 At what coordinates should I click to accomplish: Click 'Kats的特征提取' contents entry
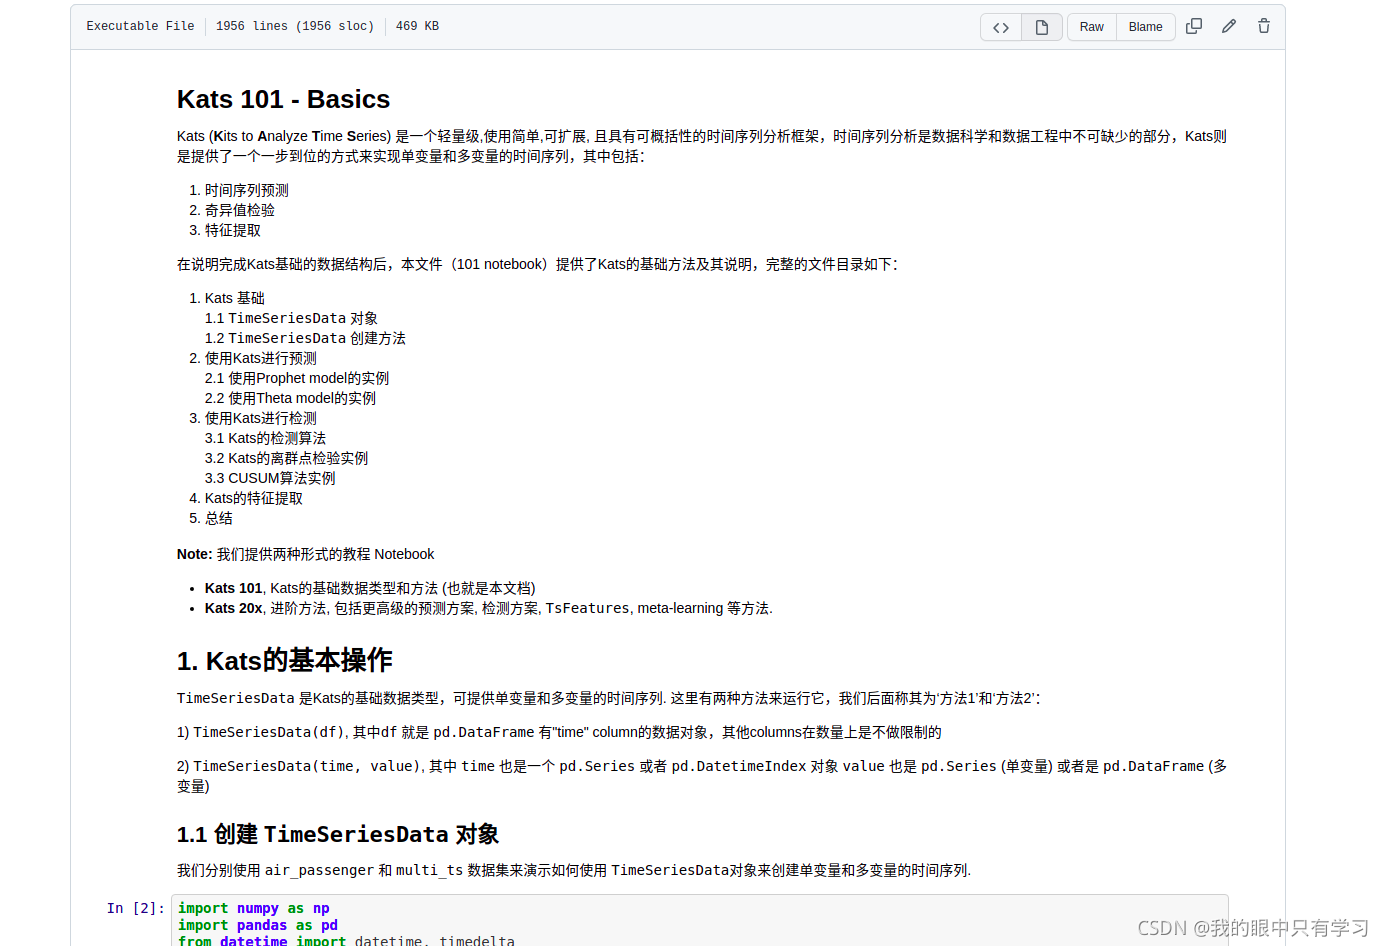pos(254,498)
